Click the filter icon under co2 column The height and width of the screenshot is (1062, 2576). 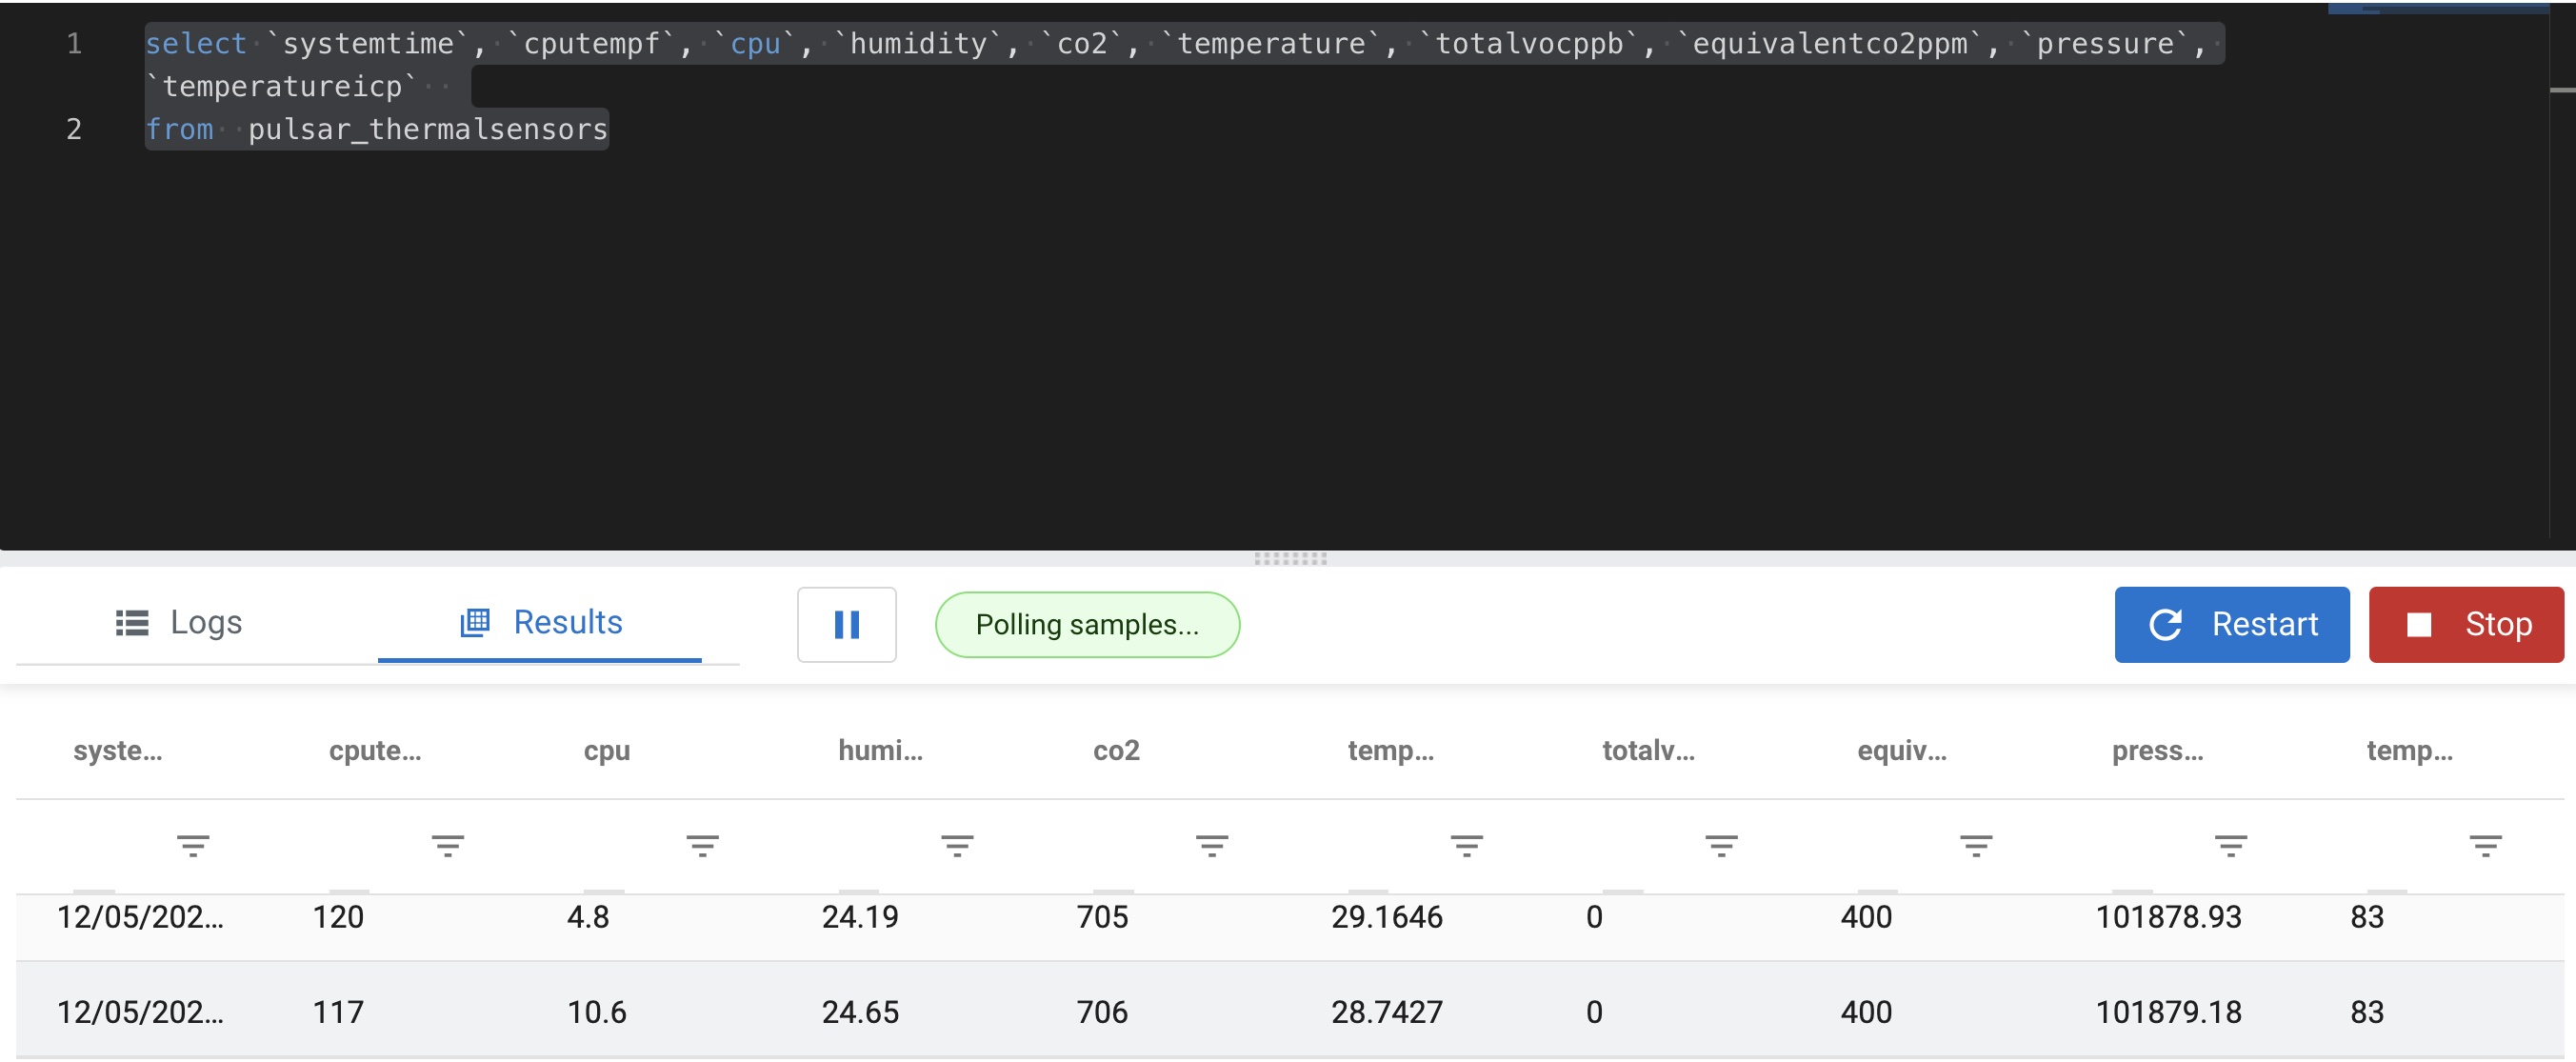click(x=1211, y=846)
